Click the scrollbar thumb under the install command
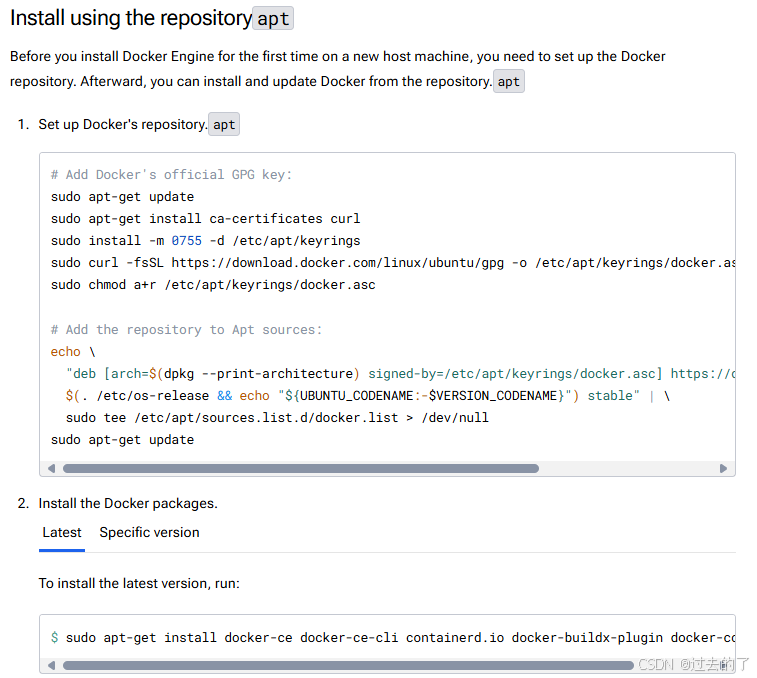Screen dimensions: 757x678 point(348,665)
